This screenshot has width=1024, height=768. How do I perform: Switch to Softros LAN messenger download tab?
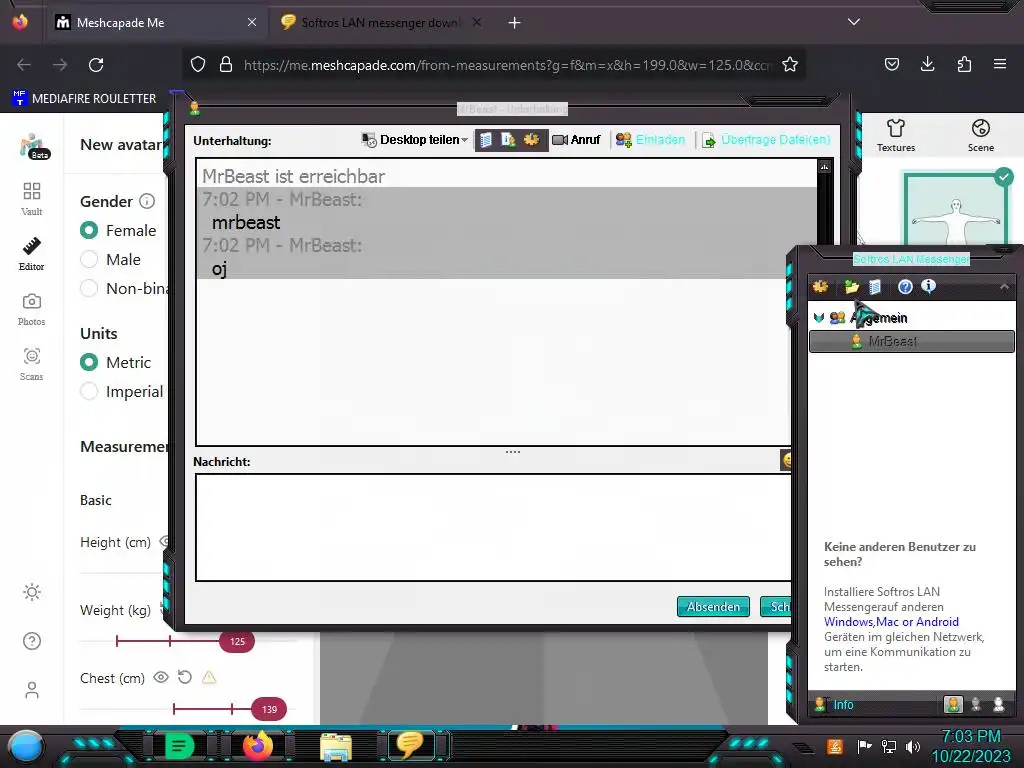click(x=381, y=23)
